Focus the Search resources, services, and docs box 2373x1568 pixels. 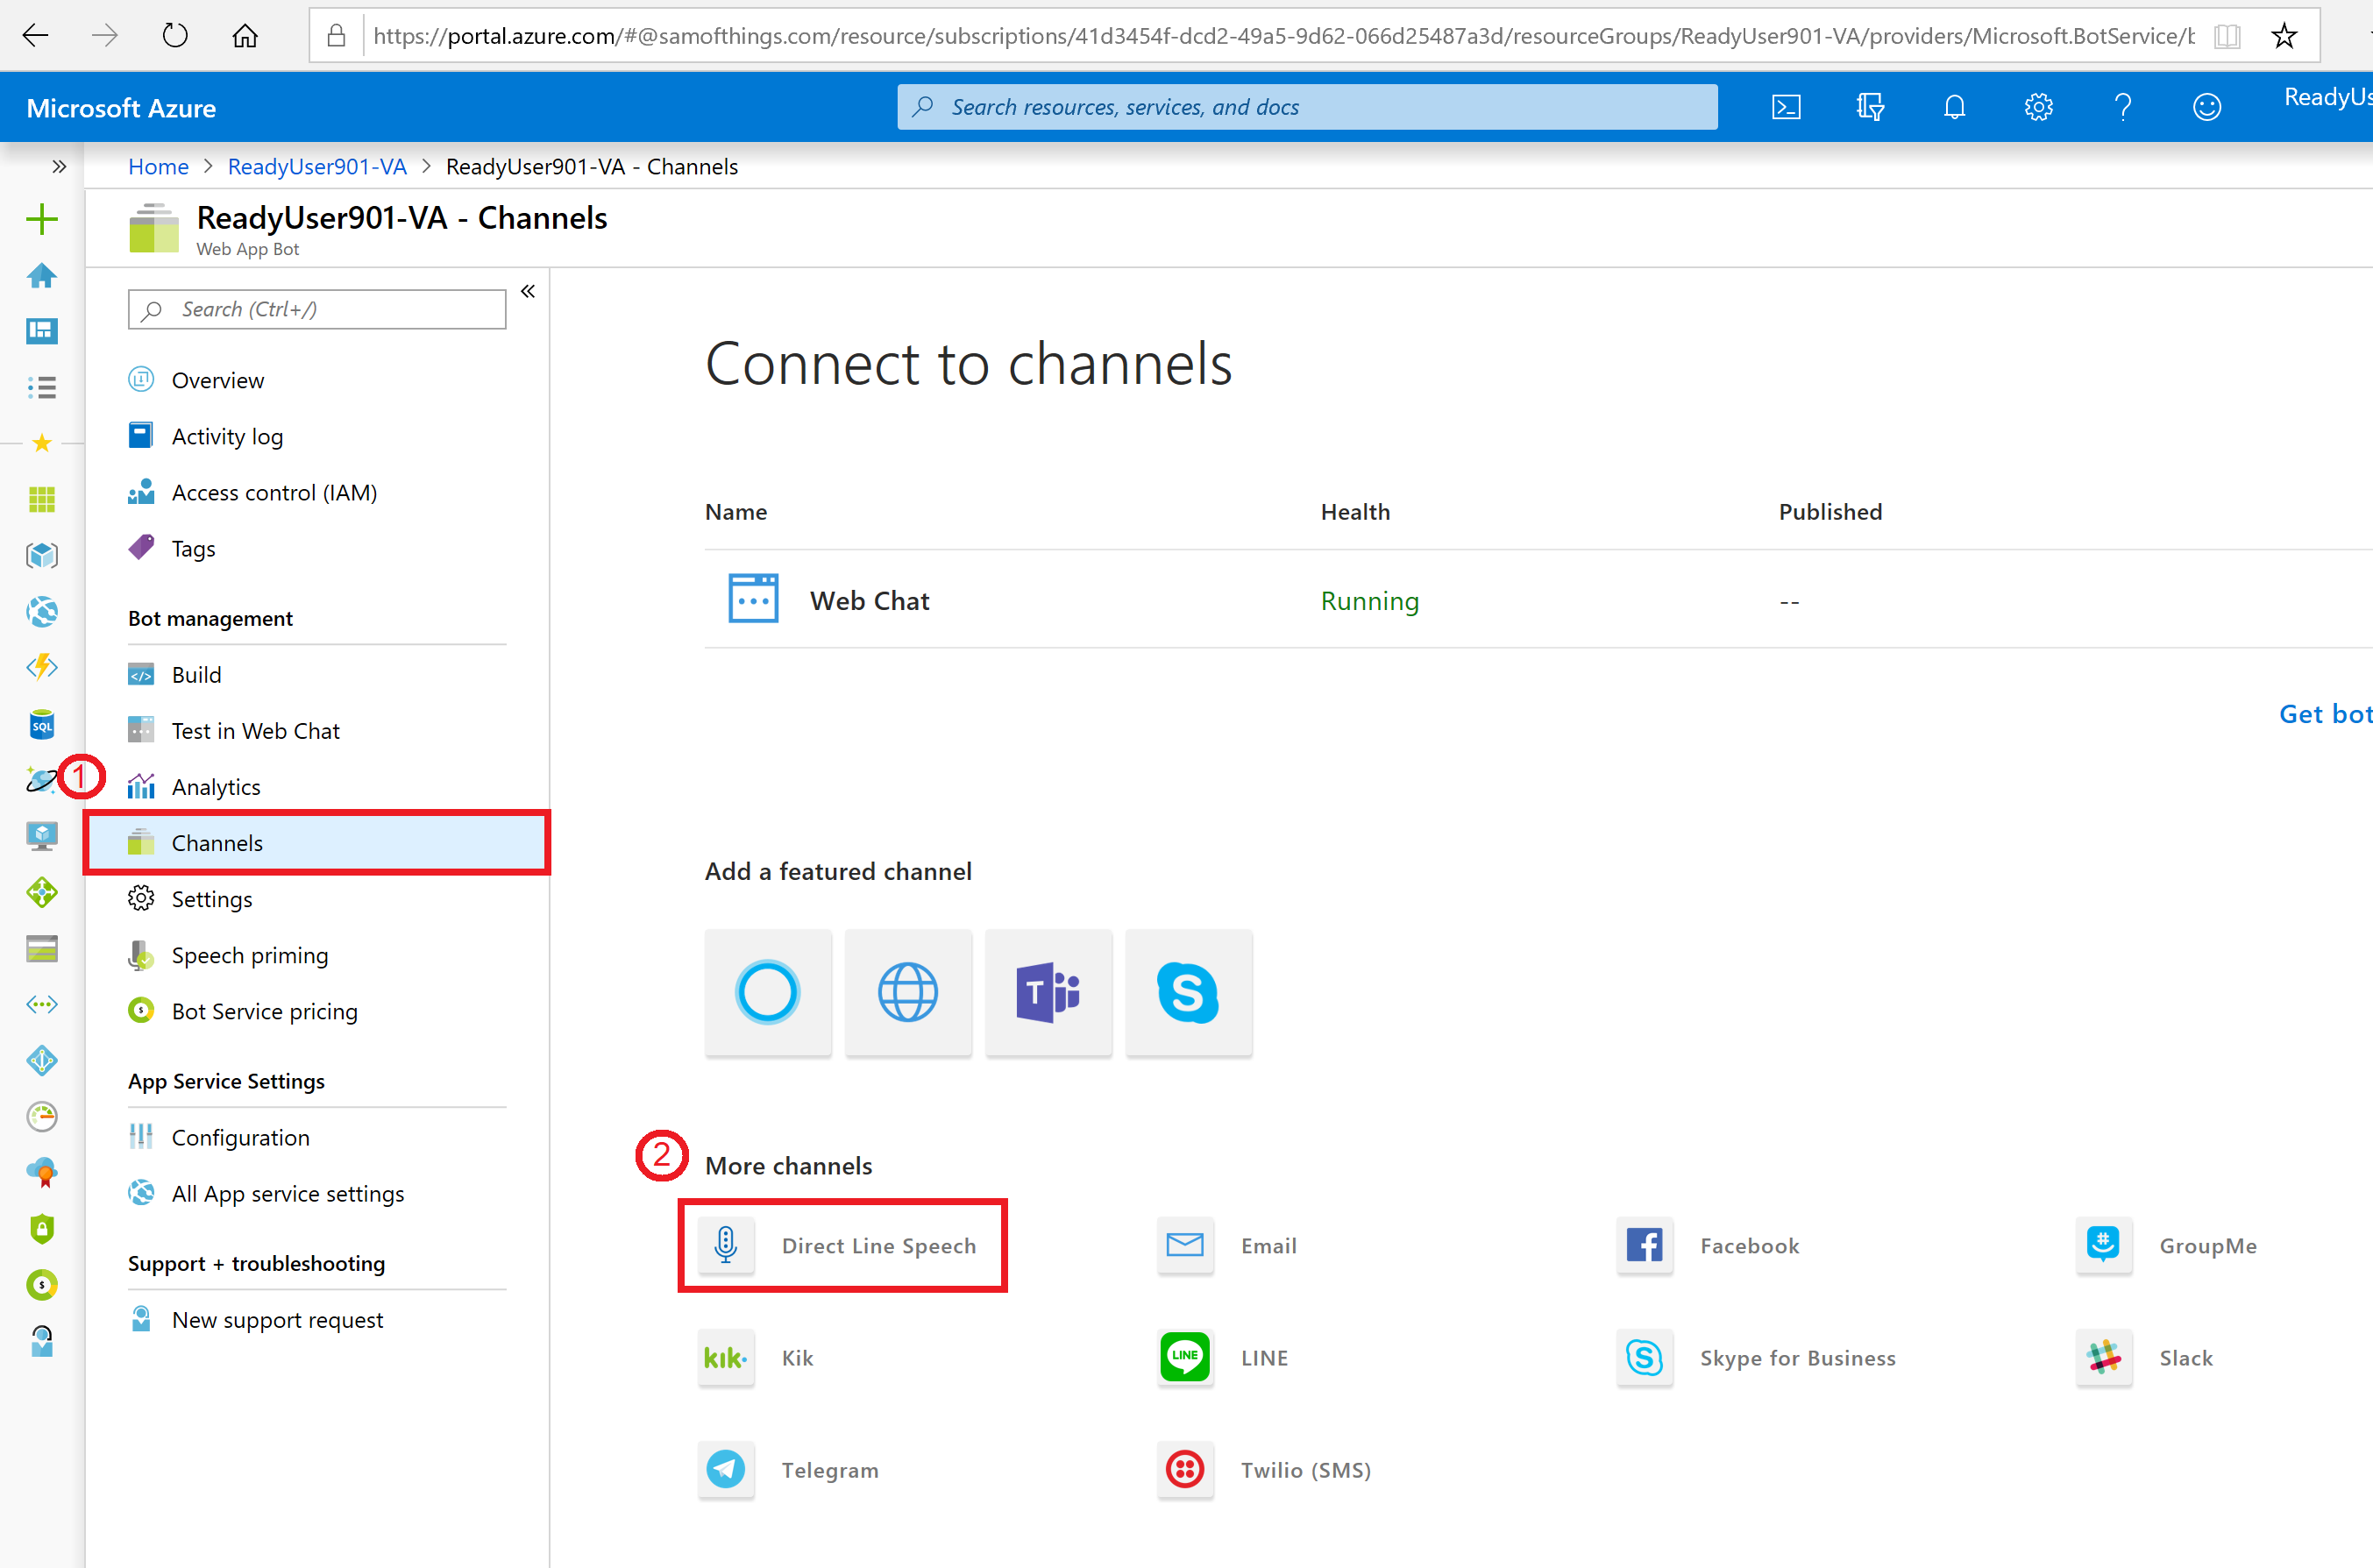(1307, 107)
